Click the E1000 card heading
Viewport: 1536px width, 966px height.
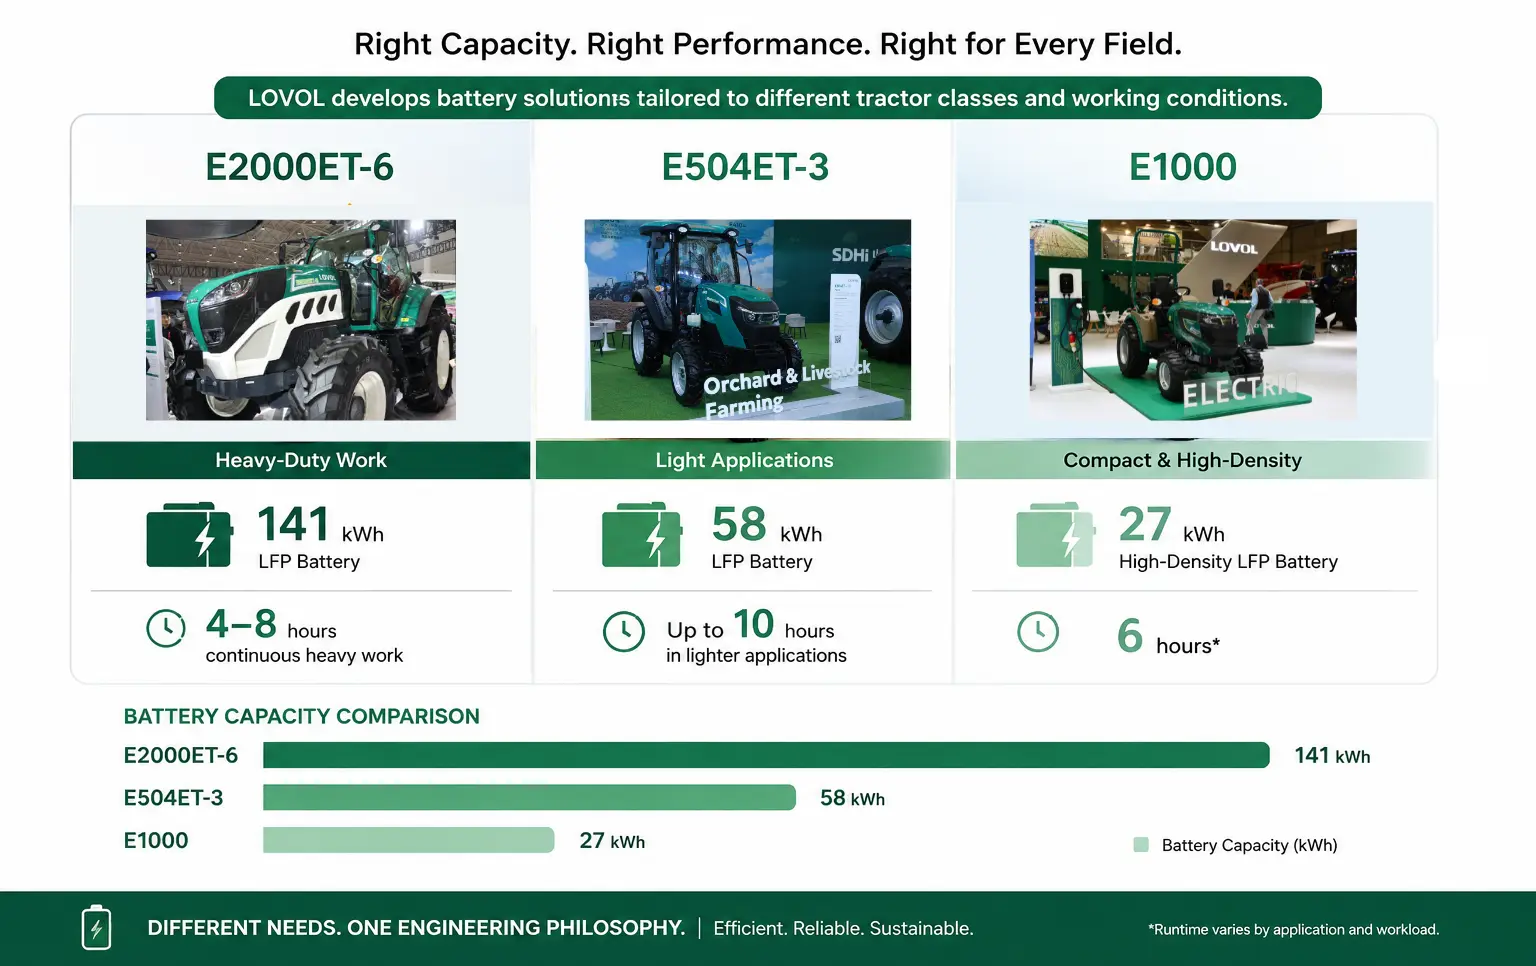1183,167
